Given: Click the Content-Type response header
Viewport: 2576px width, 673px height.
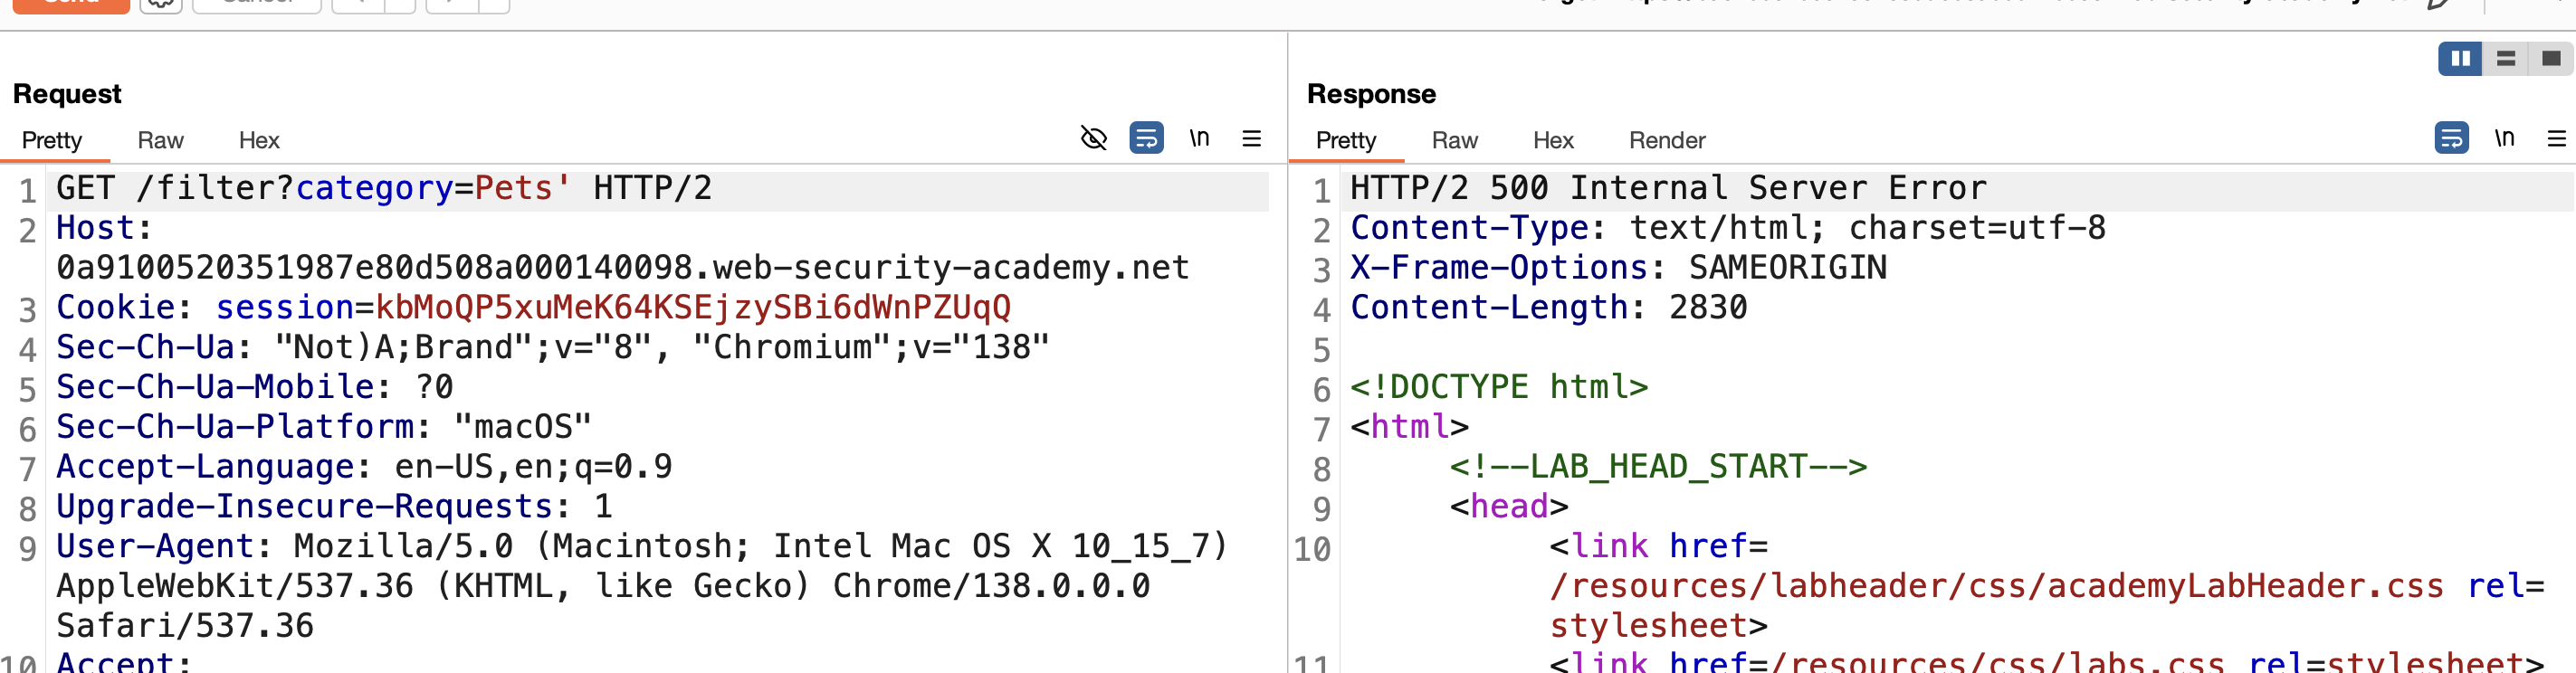Looking at the screenshot, I should [1728, 228].
